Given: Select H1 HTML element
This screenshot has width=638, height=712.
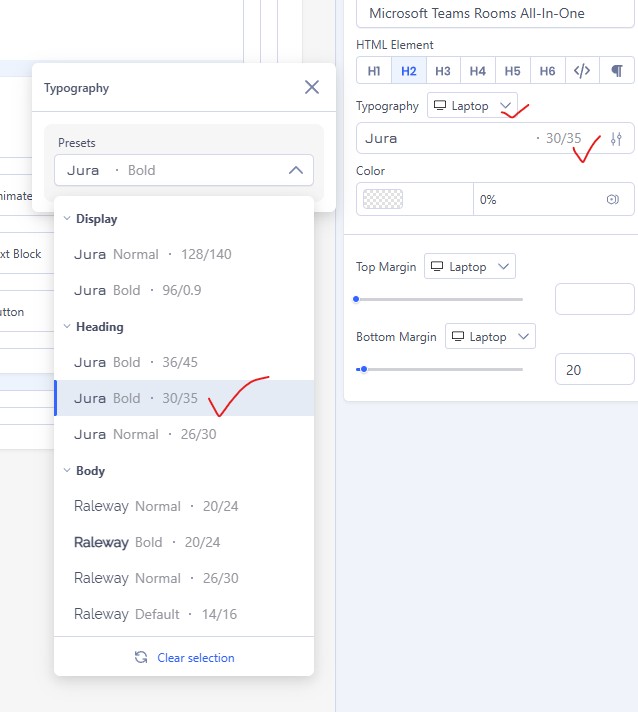Looking at the screenshot, I should tap(374, 71).
